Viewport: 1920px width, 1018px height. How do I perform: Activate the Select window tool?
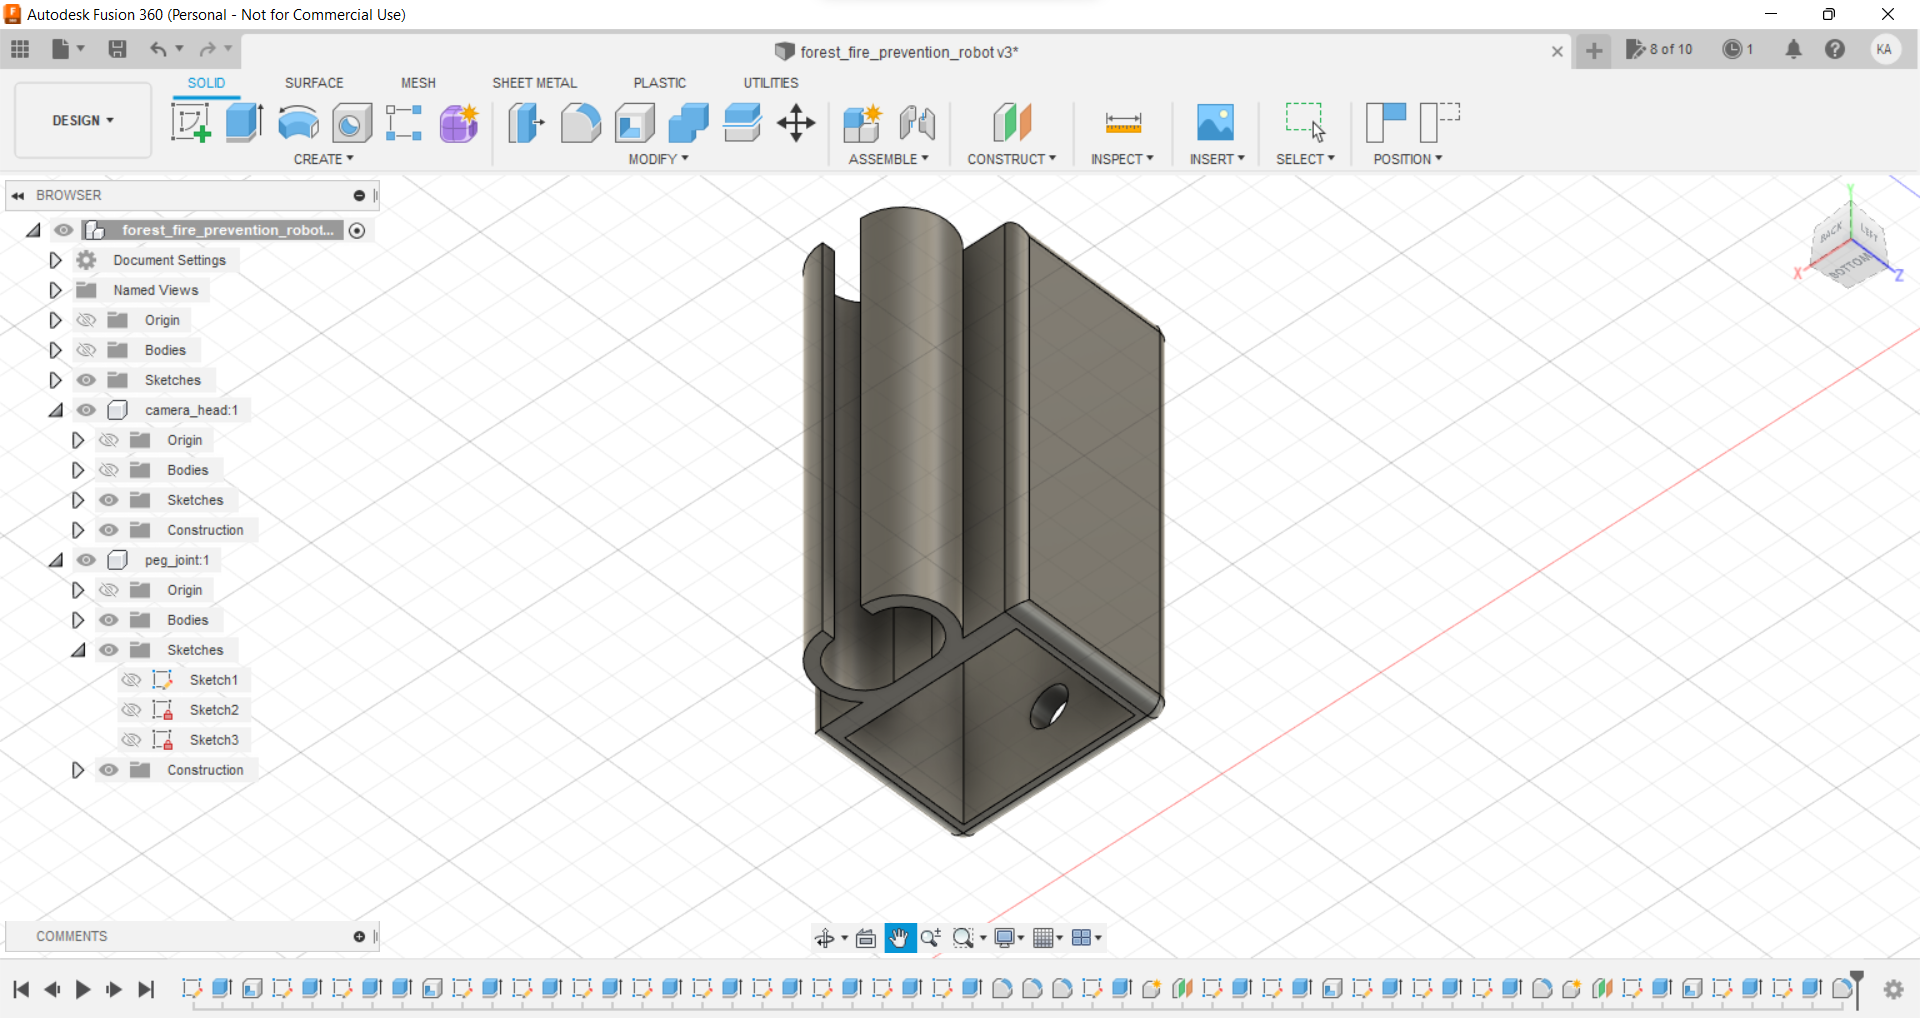pyautogui.click(x=1305, y=123)
